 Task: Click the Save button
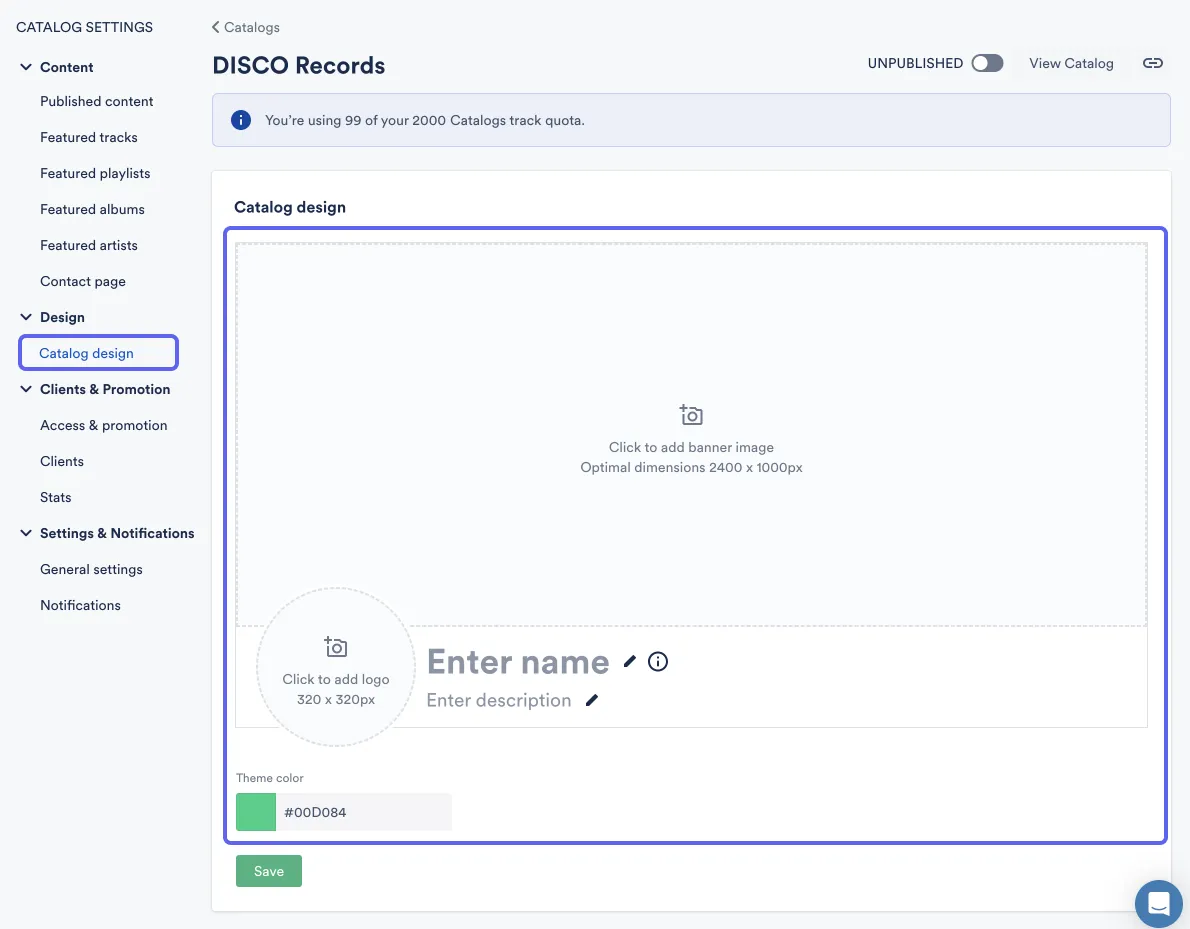pos(268,871)
